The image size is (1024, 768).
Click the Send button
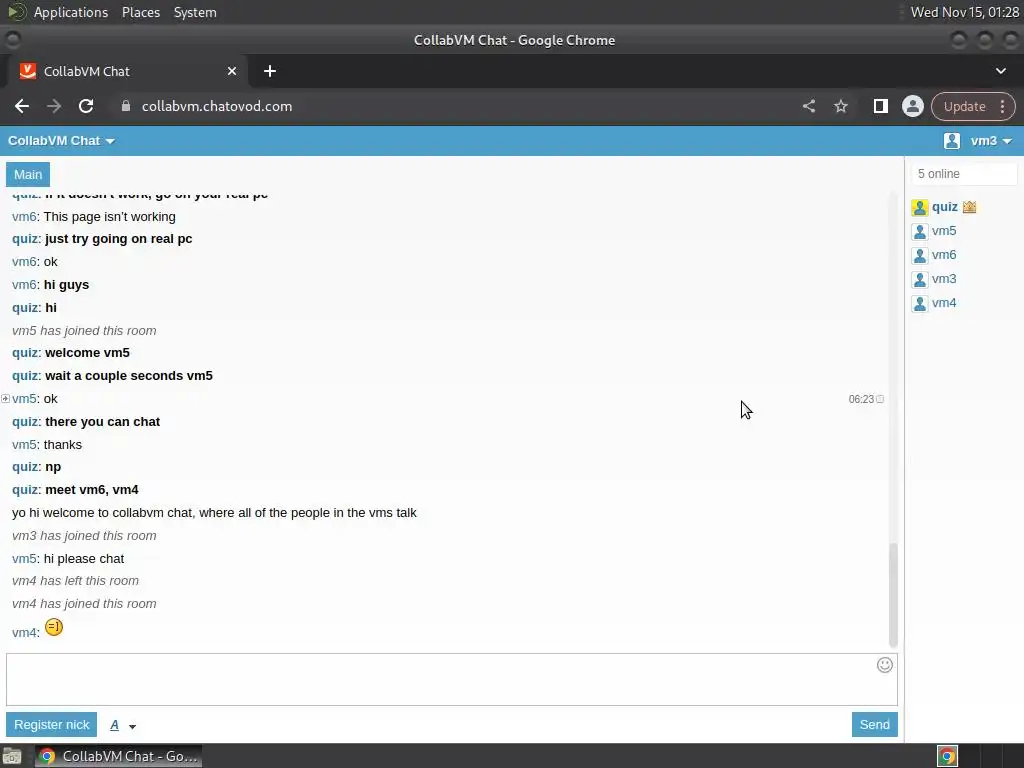[874, 724]
